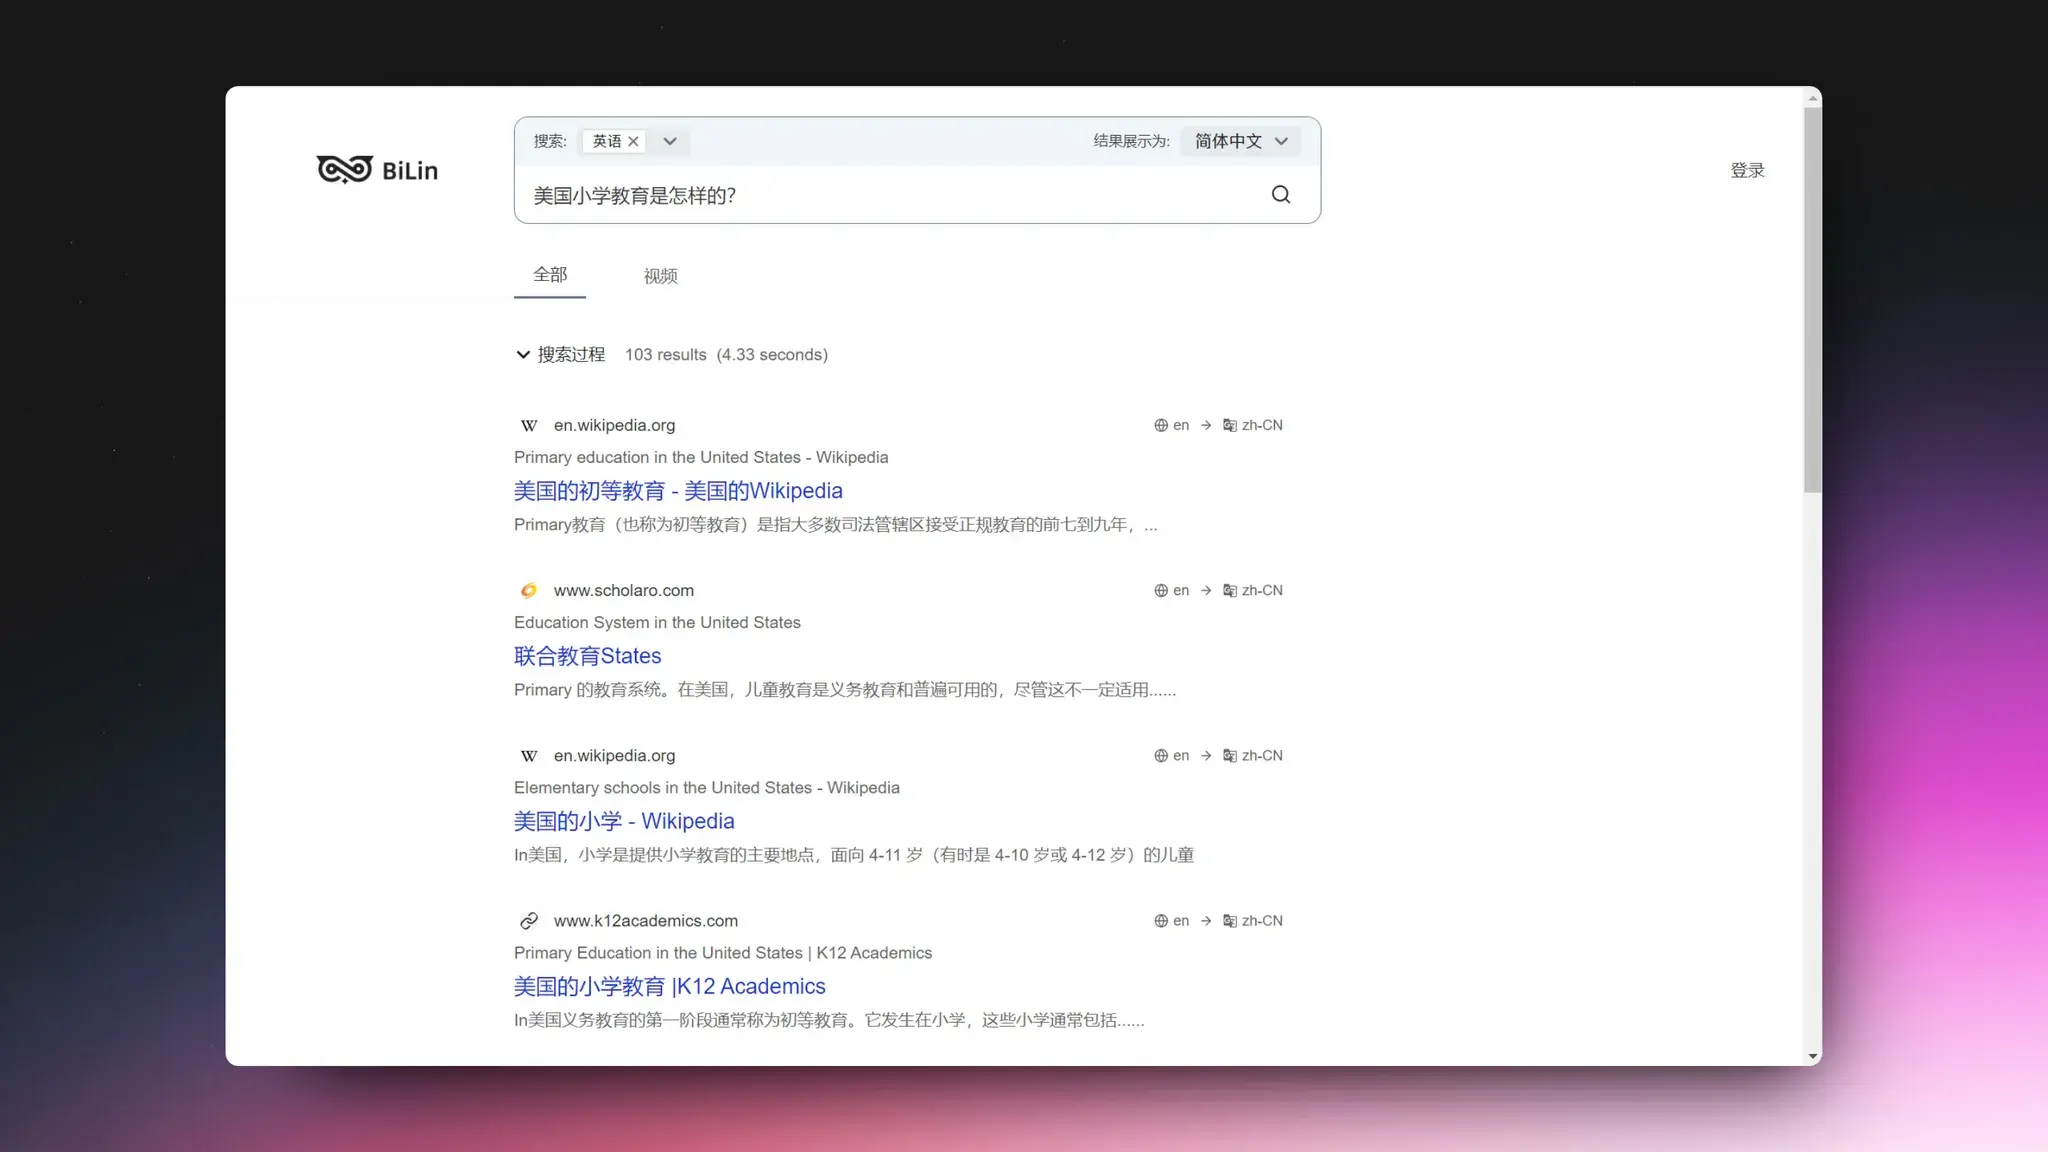Open the 联合教育States result link
2048x1152 pixels.
pyautogui.click(x=588, y=656)
